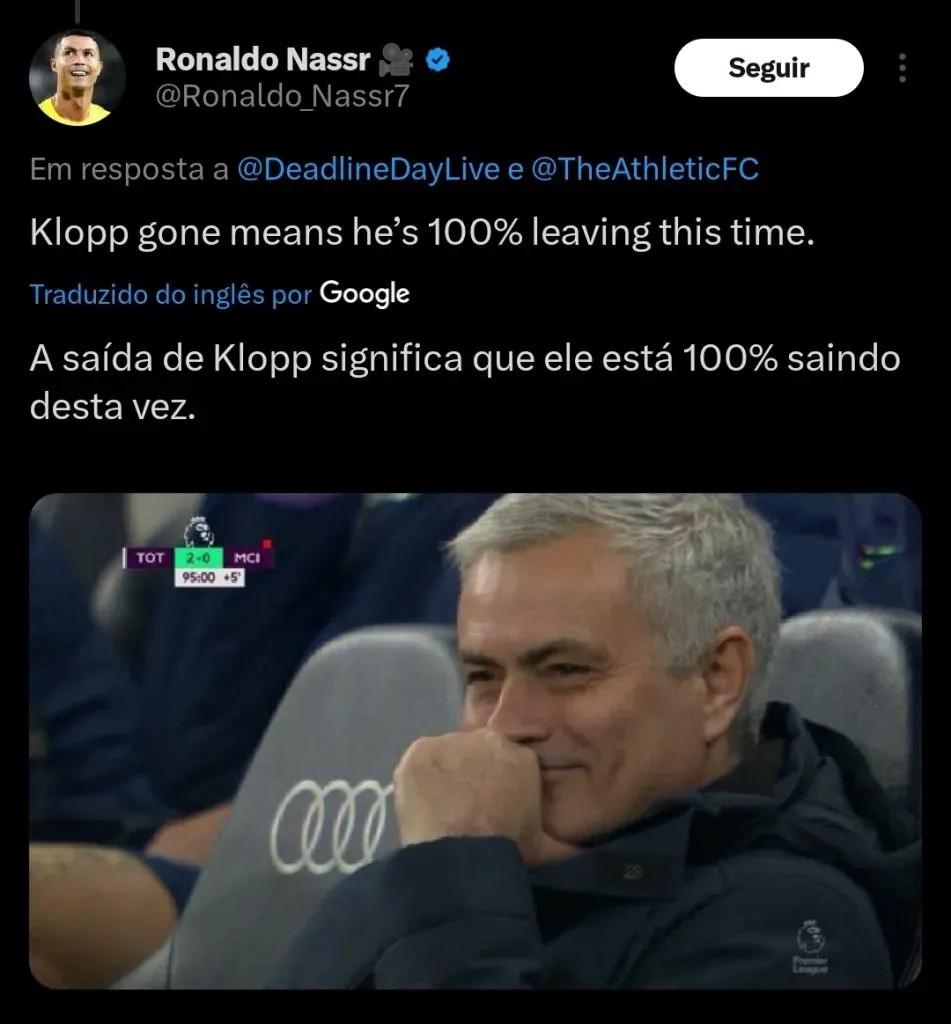Toggle translation via 'Traduzido do inglês por'
This screenshot has height=1024, width=951.
click(170, 295)
